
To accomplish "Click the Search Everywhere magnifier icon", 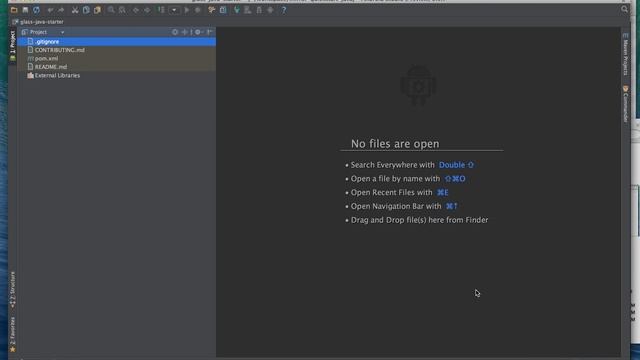I will (x=624, y=9).
